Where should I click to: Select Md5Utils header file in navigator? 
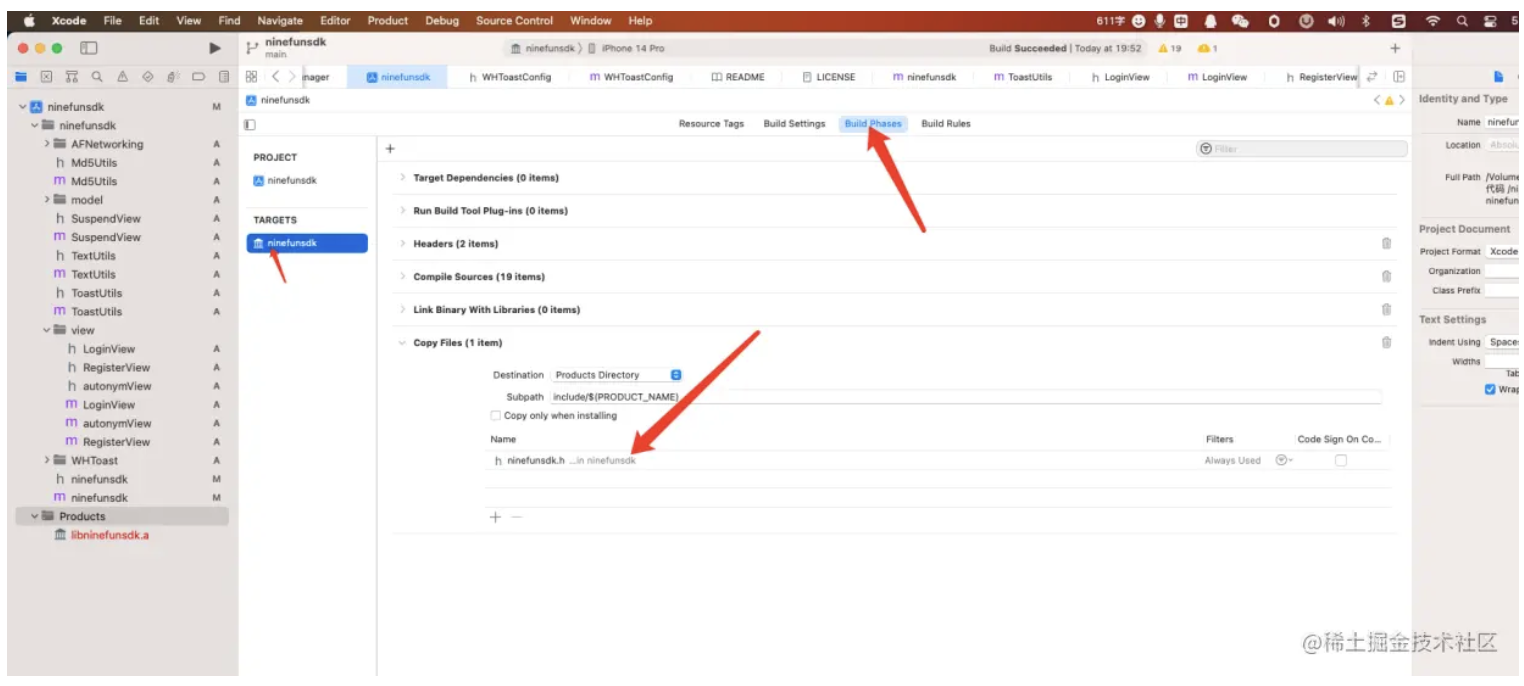pyautogui.click(x=86, y=163)
